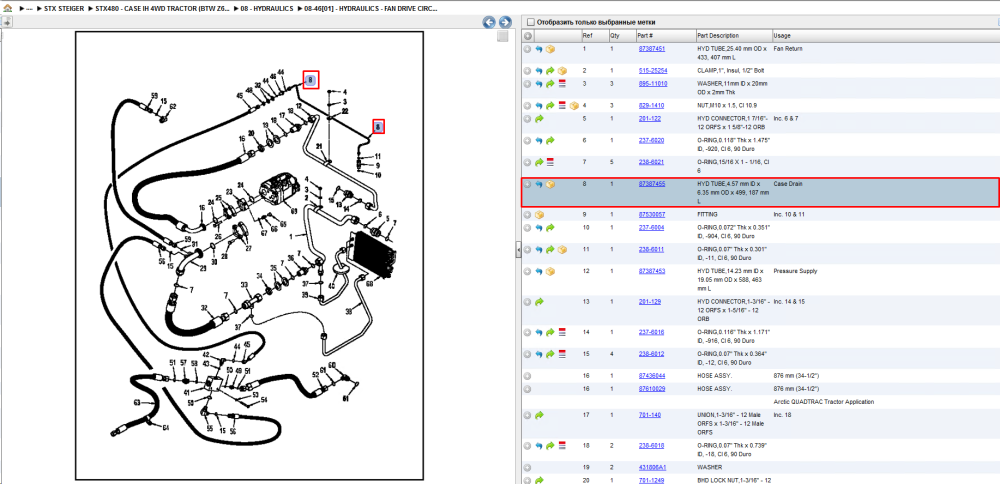Click the green arrow on UNION 701-140 row
Viewport: 1000px width, 484px height.
point(539,415)
